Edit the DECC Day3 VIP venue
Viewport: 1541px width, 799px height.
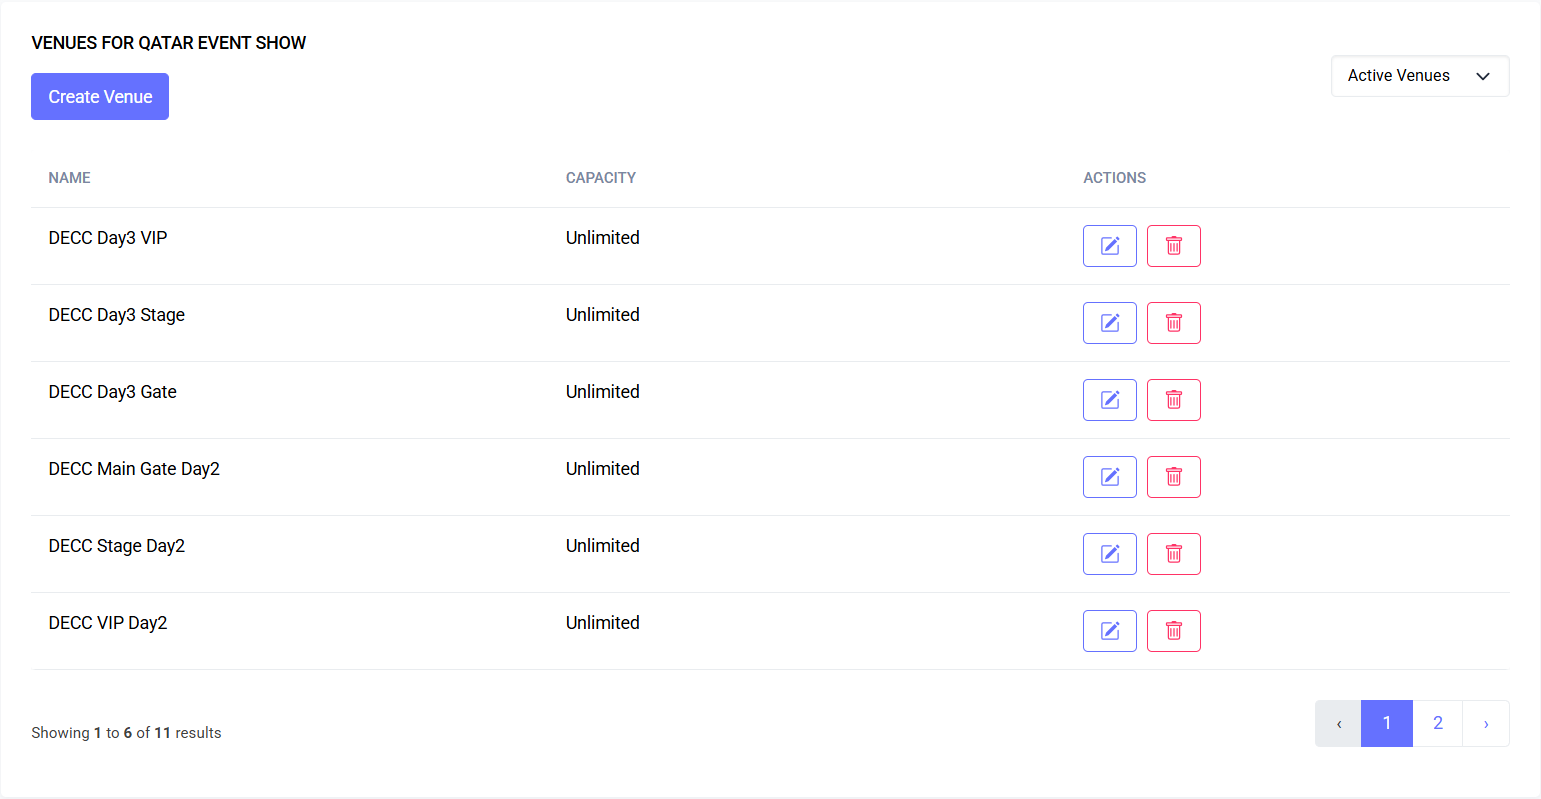1109,246
